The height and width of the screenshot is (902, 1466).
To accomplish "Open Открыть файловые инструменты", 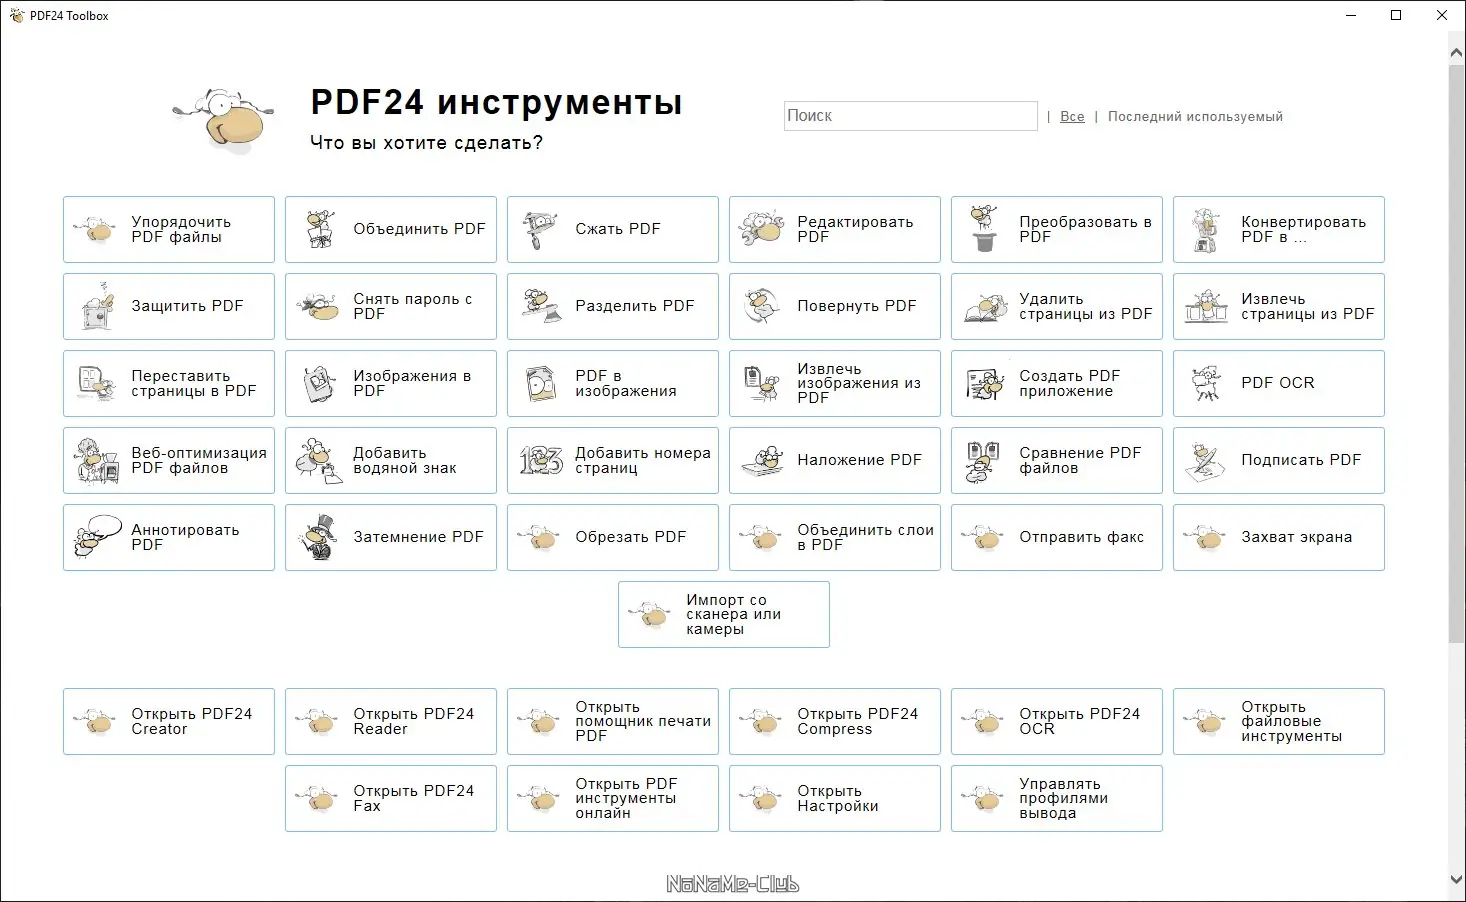I will click(1278, 721).
